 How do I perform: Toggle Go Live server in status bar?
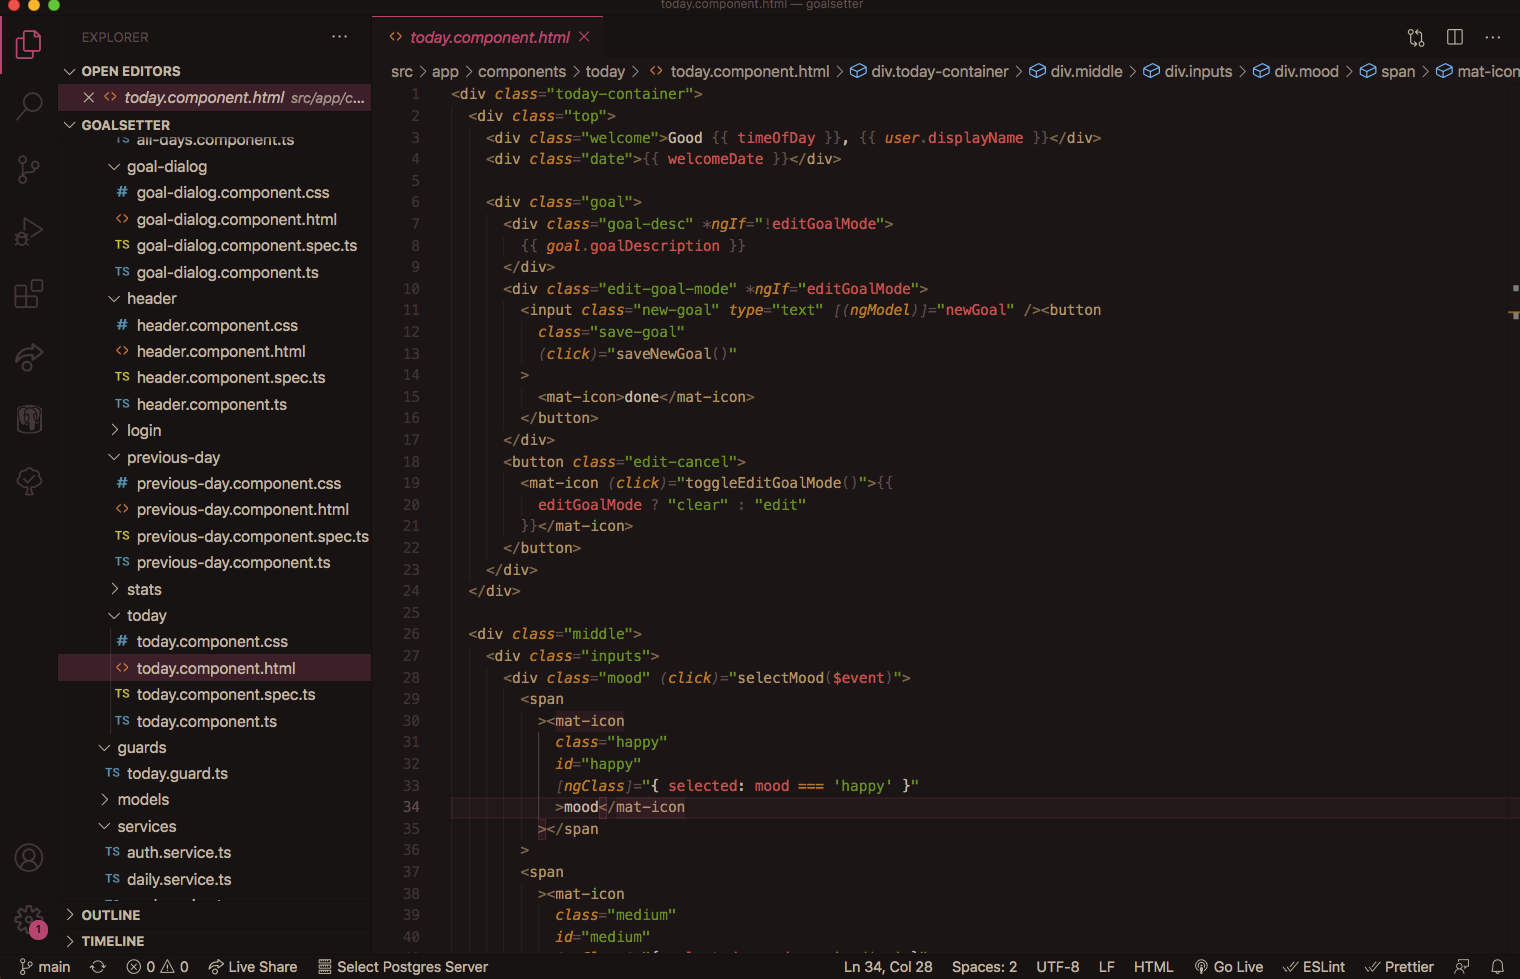tap(1229, 967)
